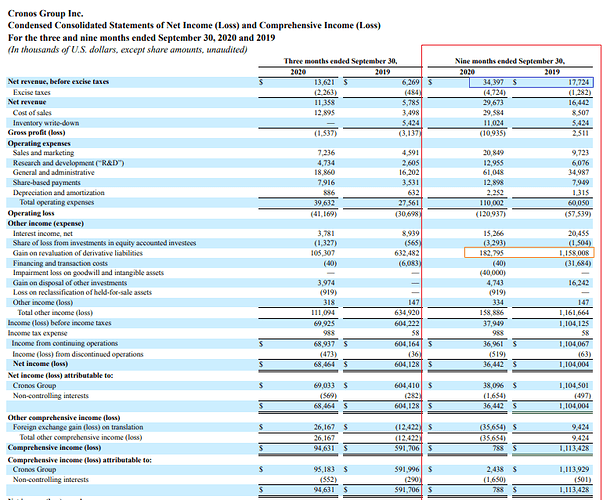Click the 17,724 revenue value for 2019
Screen dimensions: 603x500
tap(578, 82)
